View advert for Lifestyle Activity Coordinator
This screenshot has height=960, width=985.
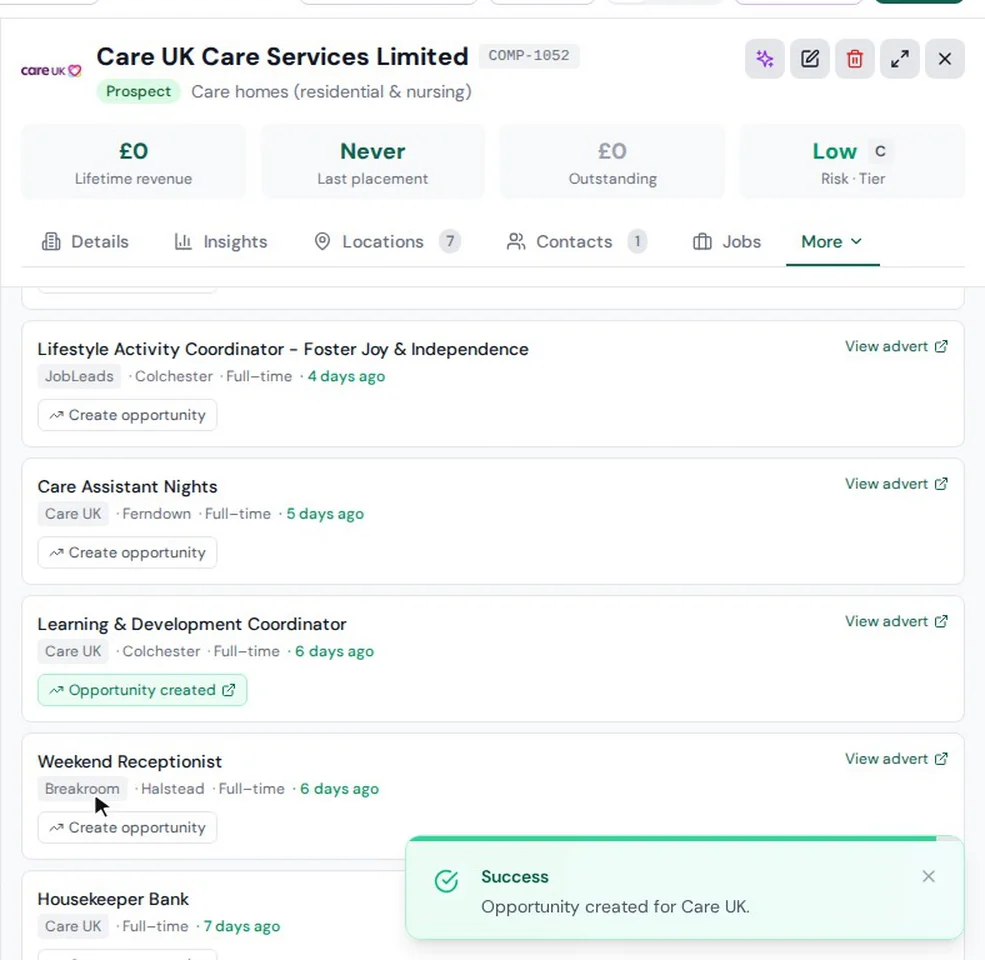point(896,346)
